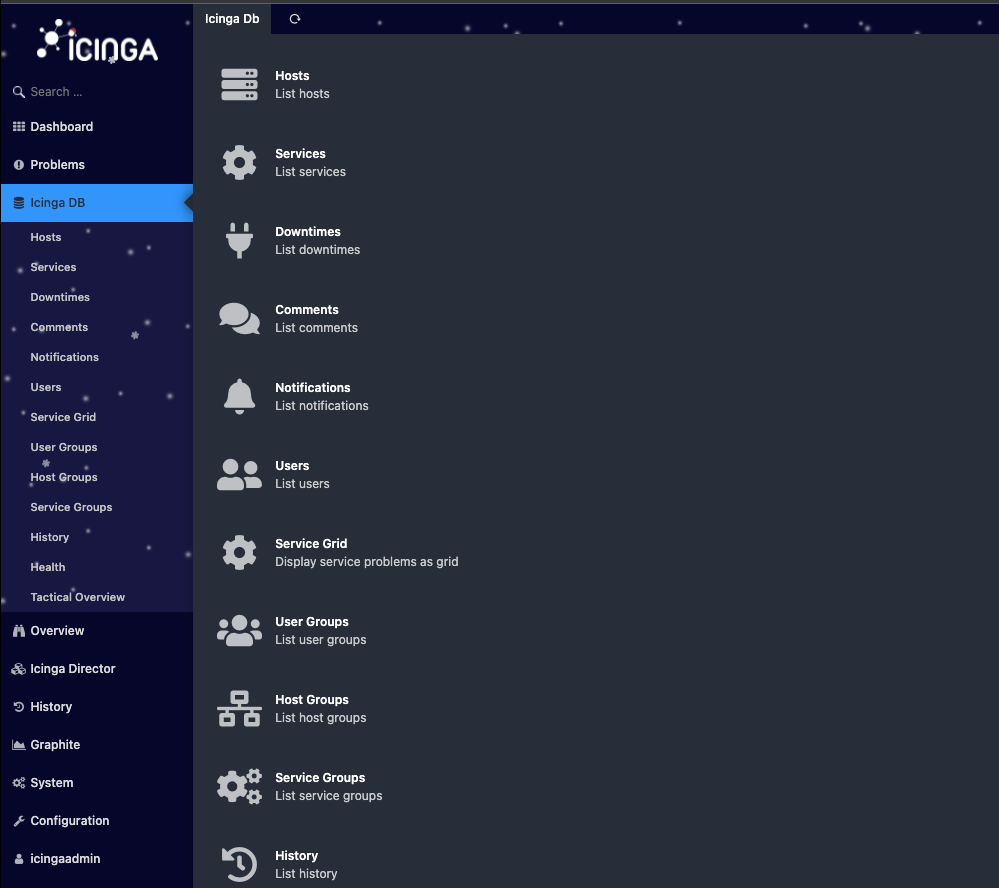Open the Hosts heading in the main panel
The width and height of the screenshot is (999, 888).
(x=292, y=76)
